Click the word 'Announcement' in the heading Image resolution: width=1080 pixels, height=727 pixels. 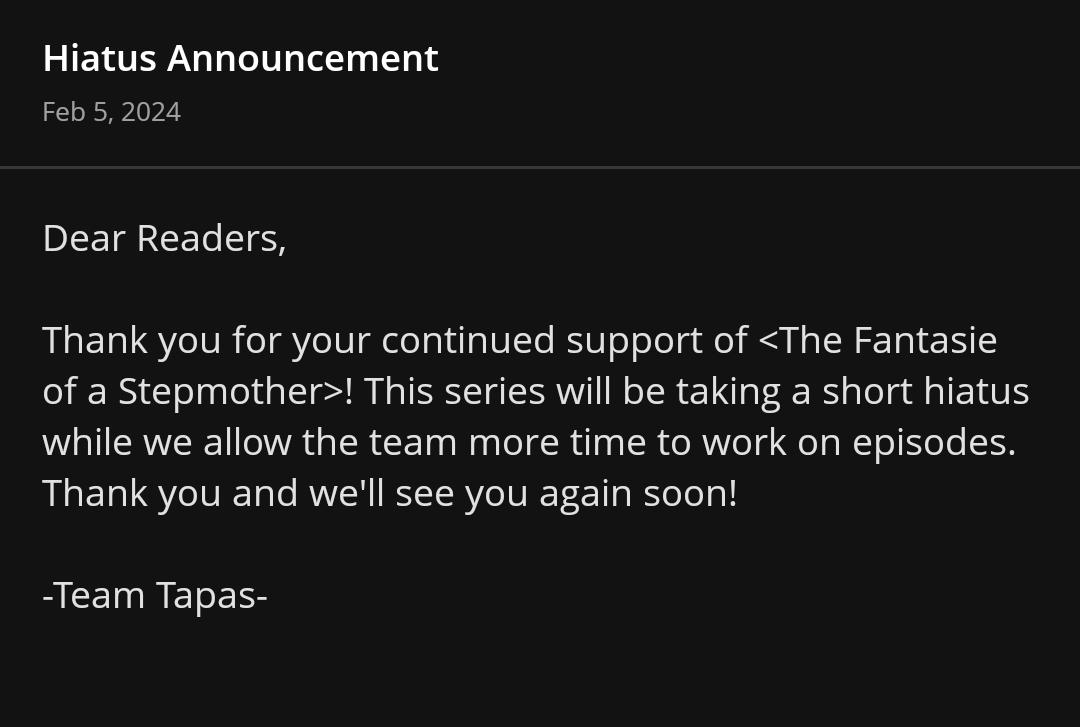coord(302,58)
